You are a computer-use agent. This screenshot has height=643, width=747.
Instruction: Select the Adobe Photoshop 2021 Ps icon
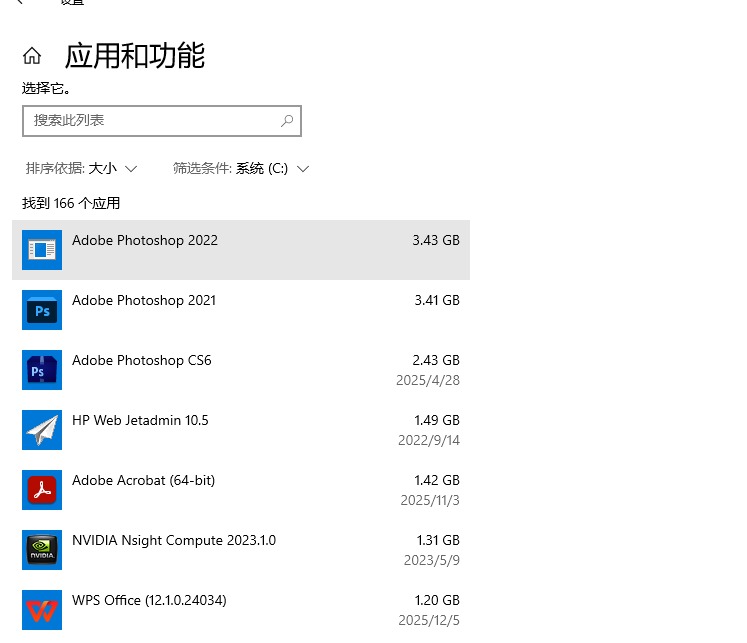42,310
